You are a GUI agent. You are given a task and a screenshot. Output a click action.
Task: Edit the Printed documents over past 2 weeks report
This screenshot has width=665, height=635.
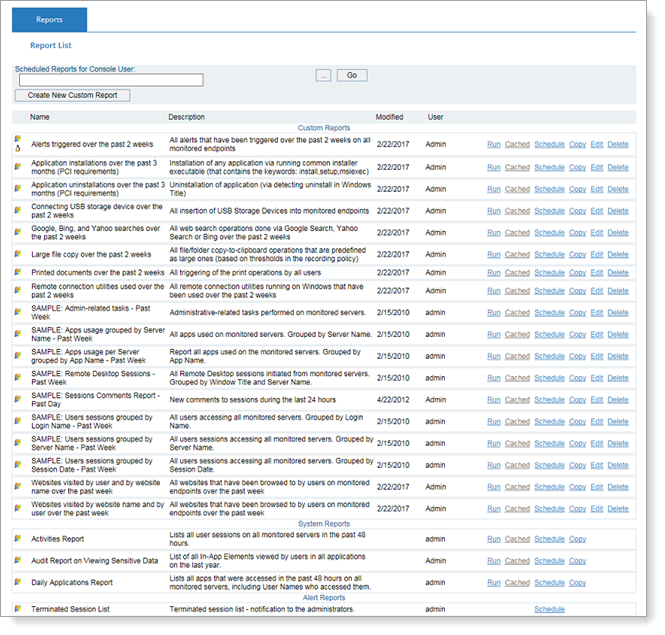click(x=597, y=272)
